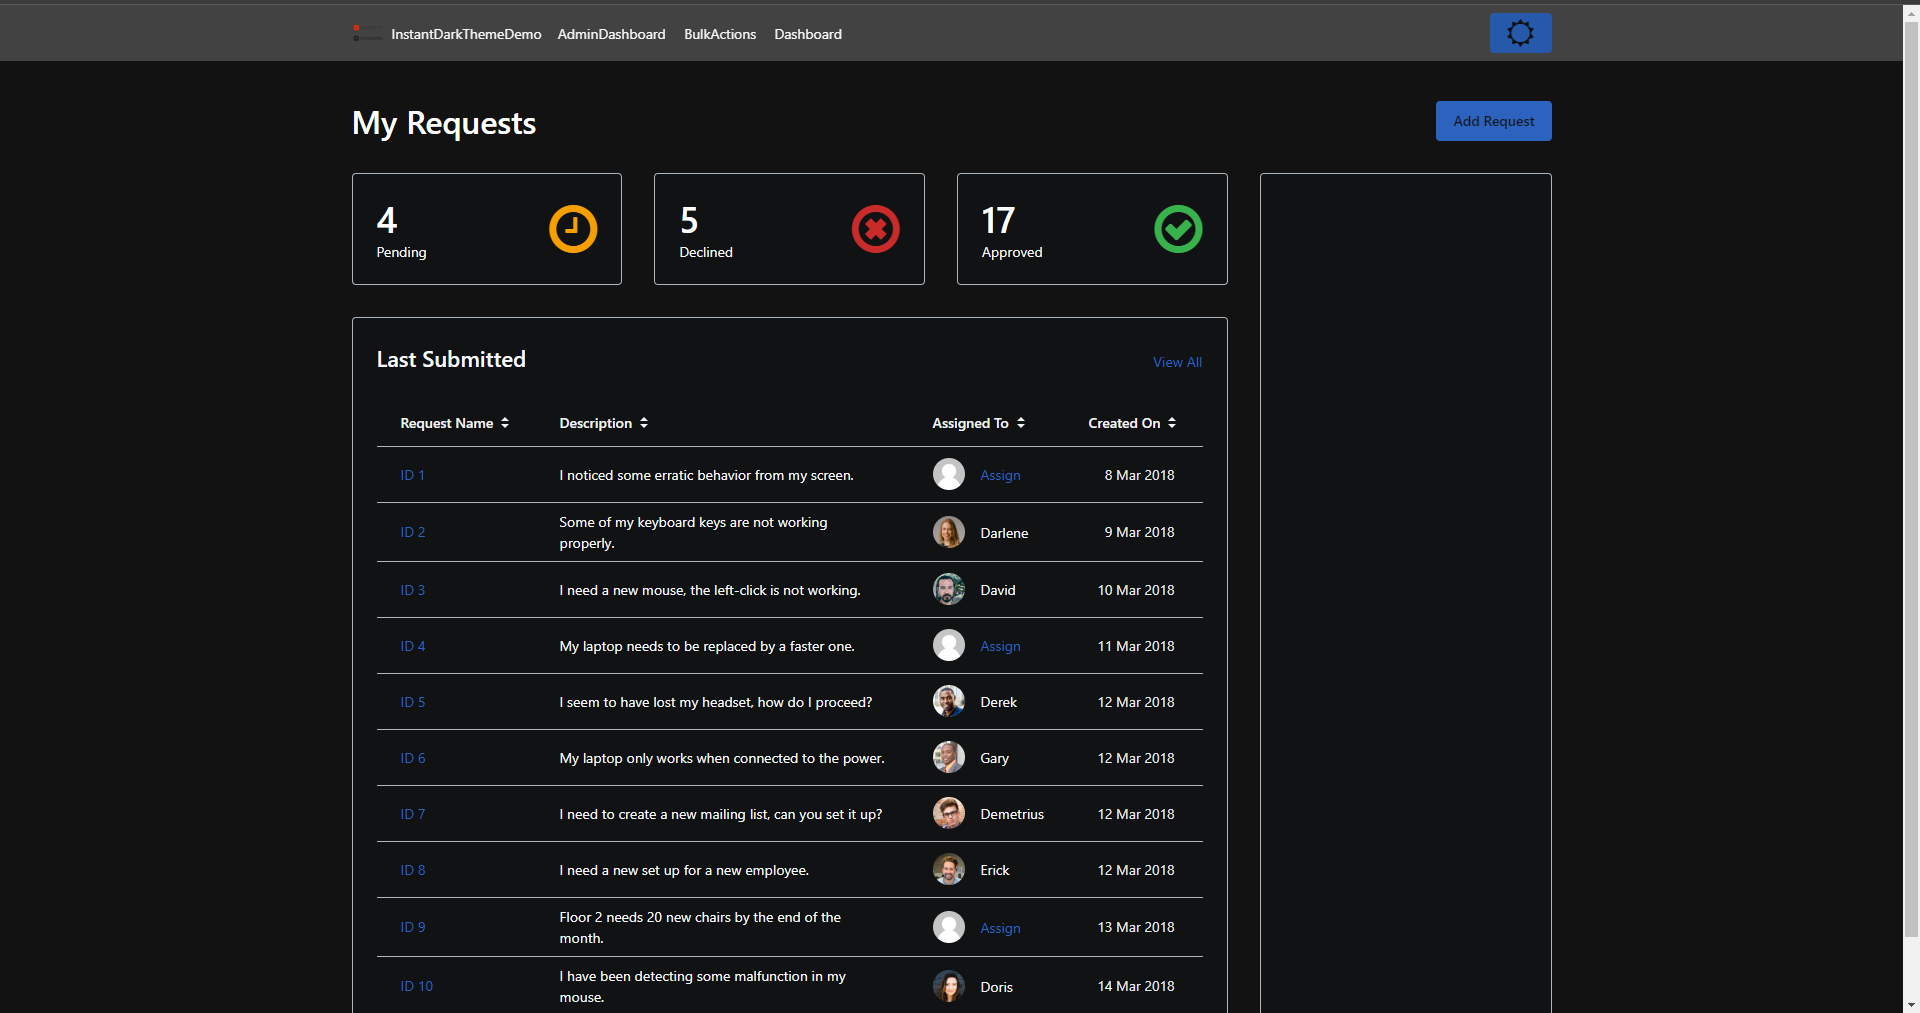Click Doris's profile photo
Screen dimensions: 1920x1013
pos(949,986)
